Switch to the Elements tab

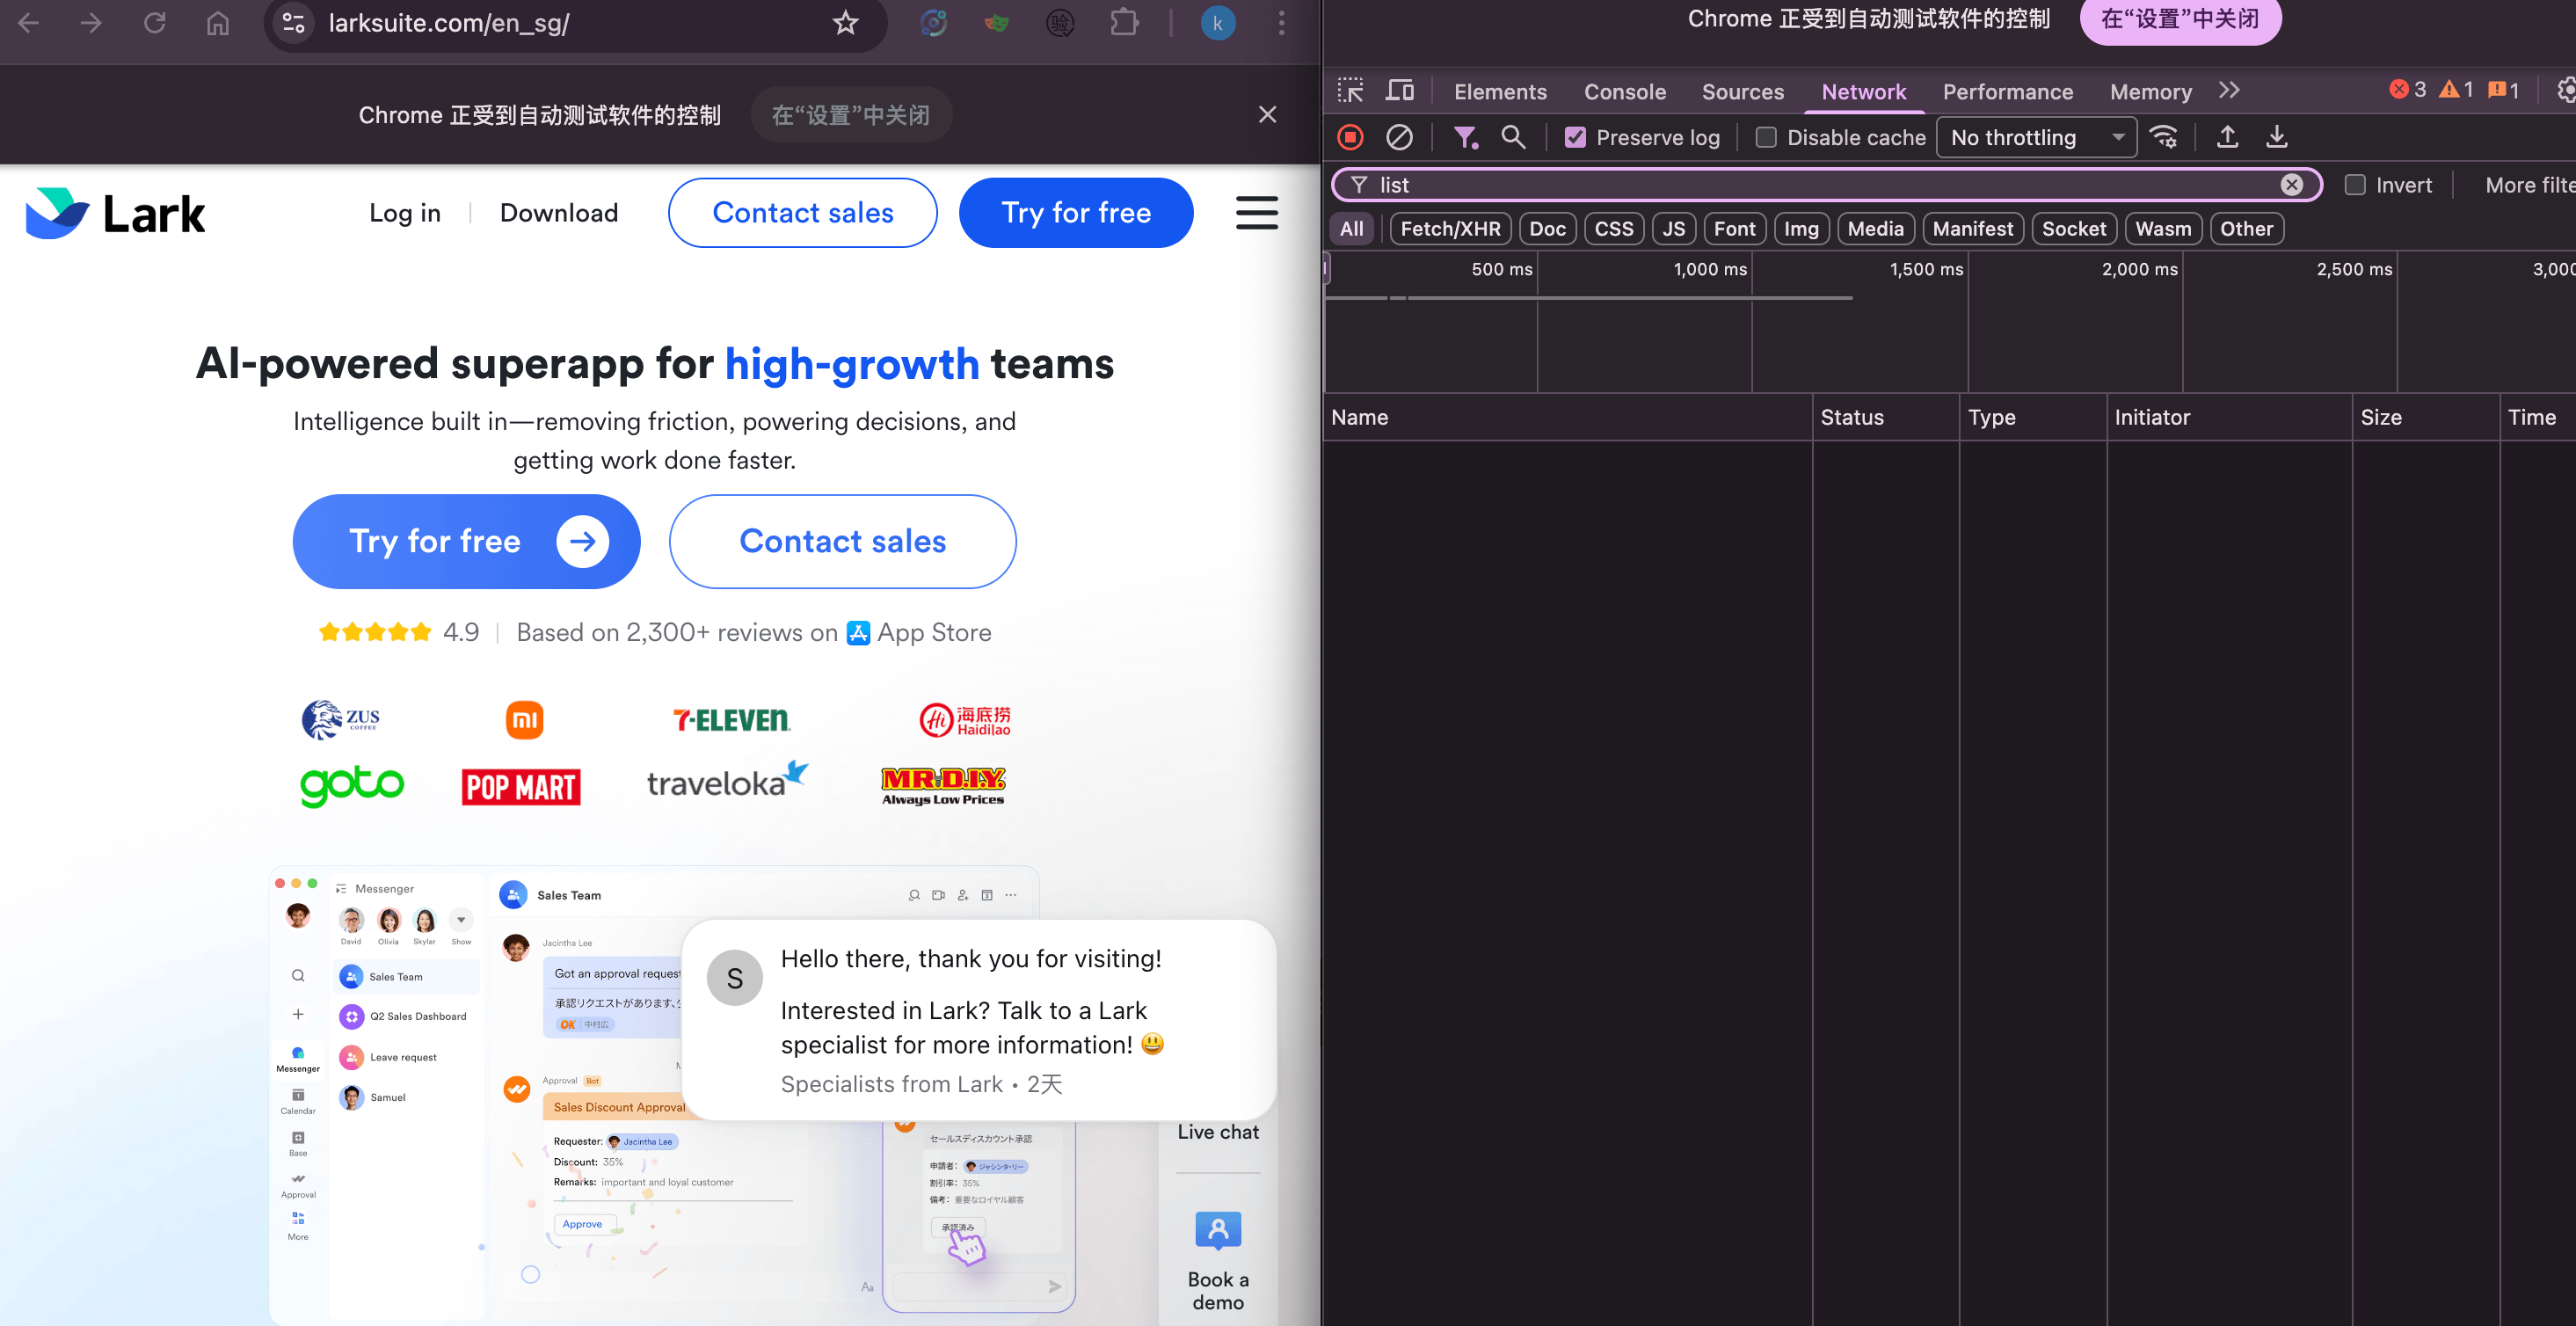1500,92
